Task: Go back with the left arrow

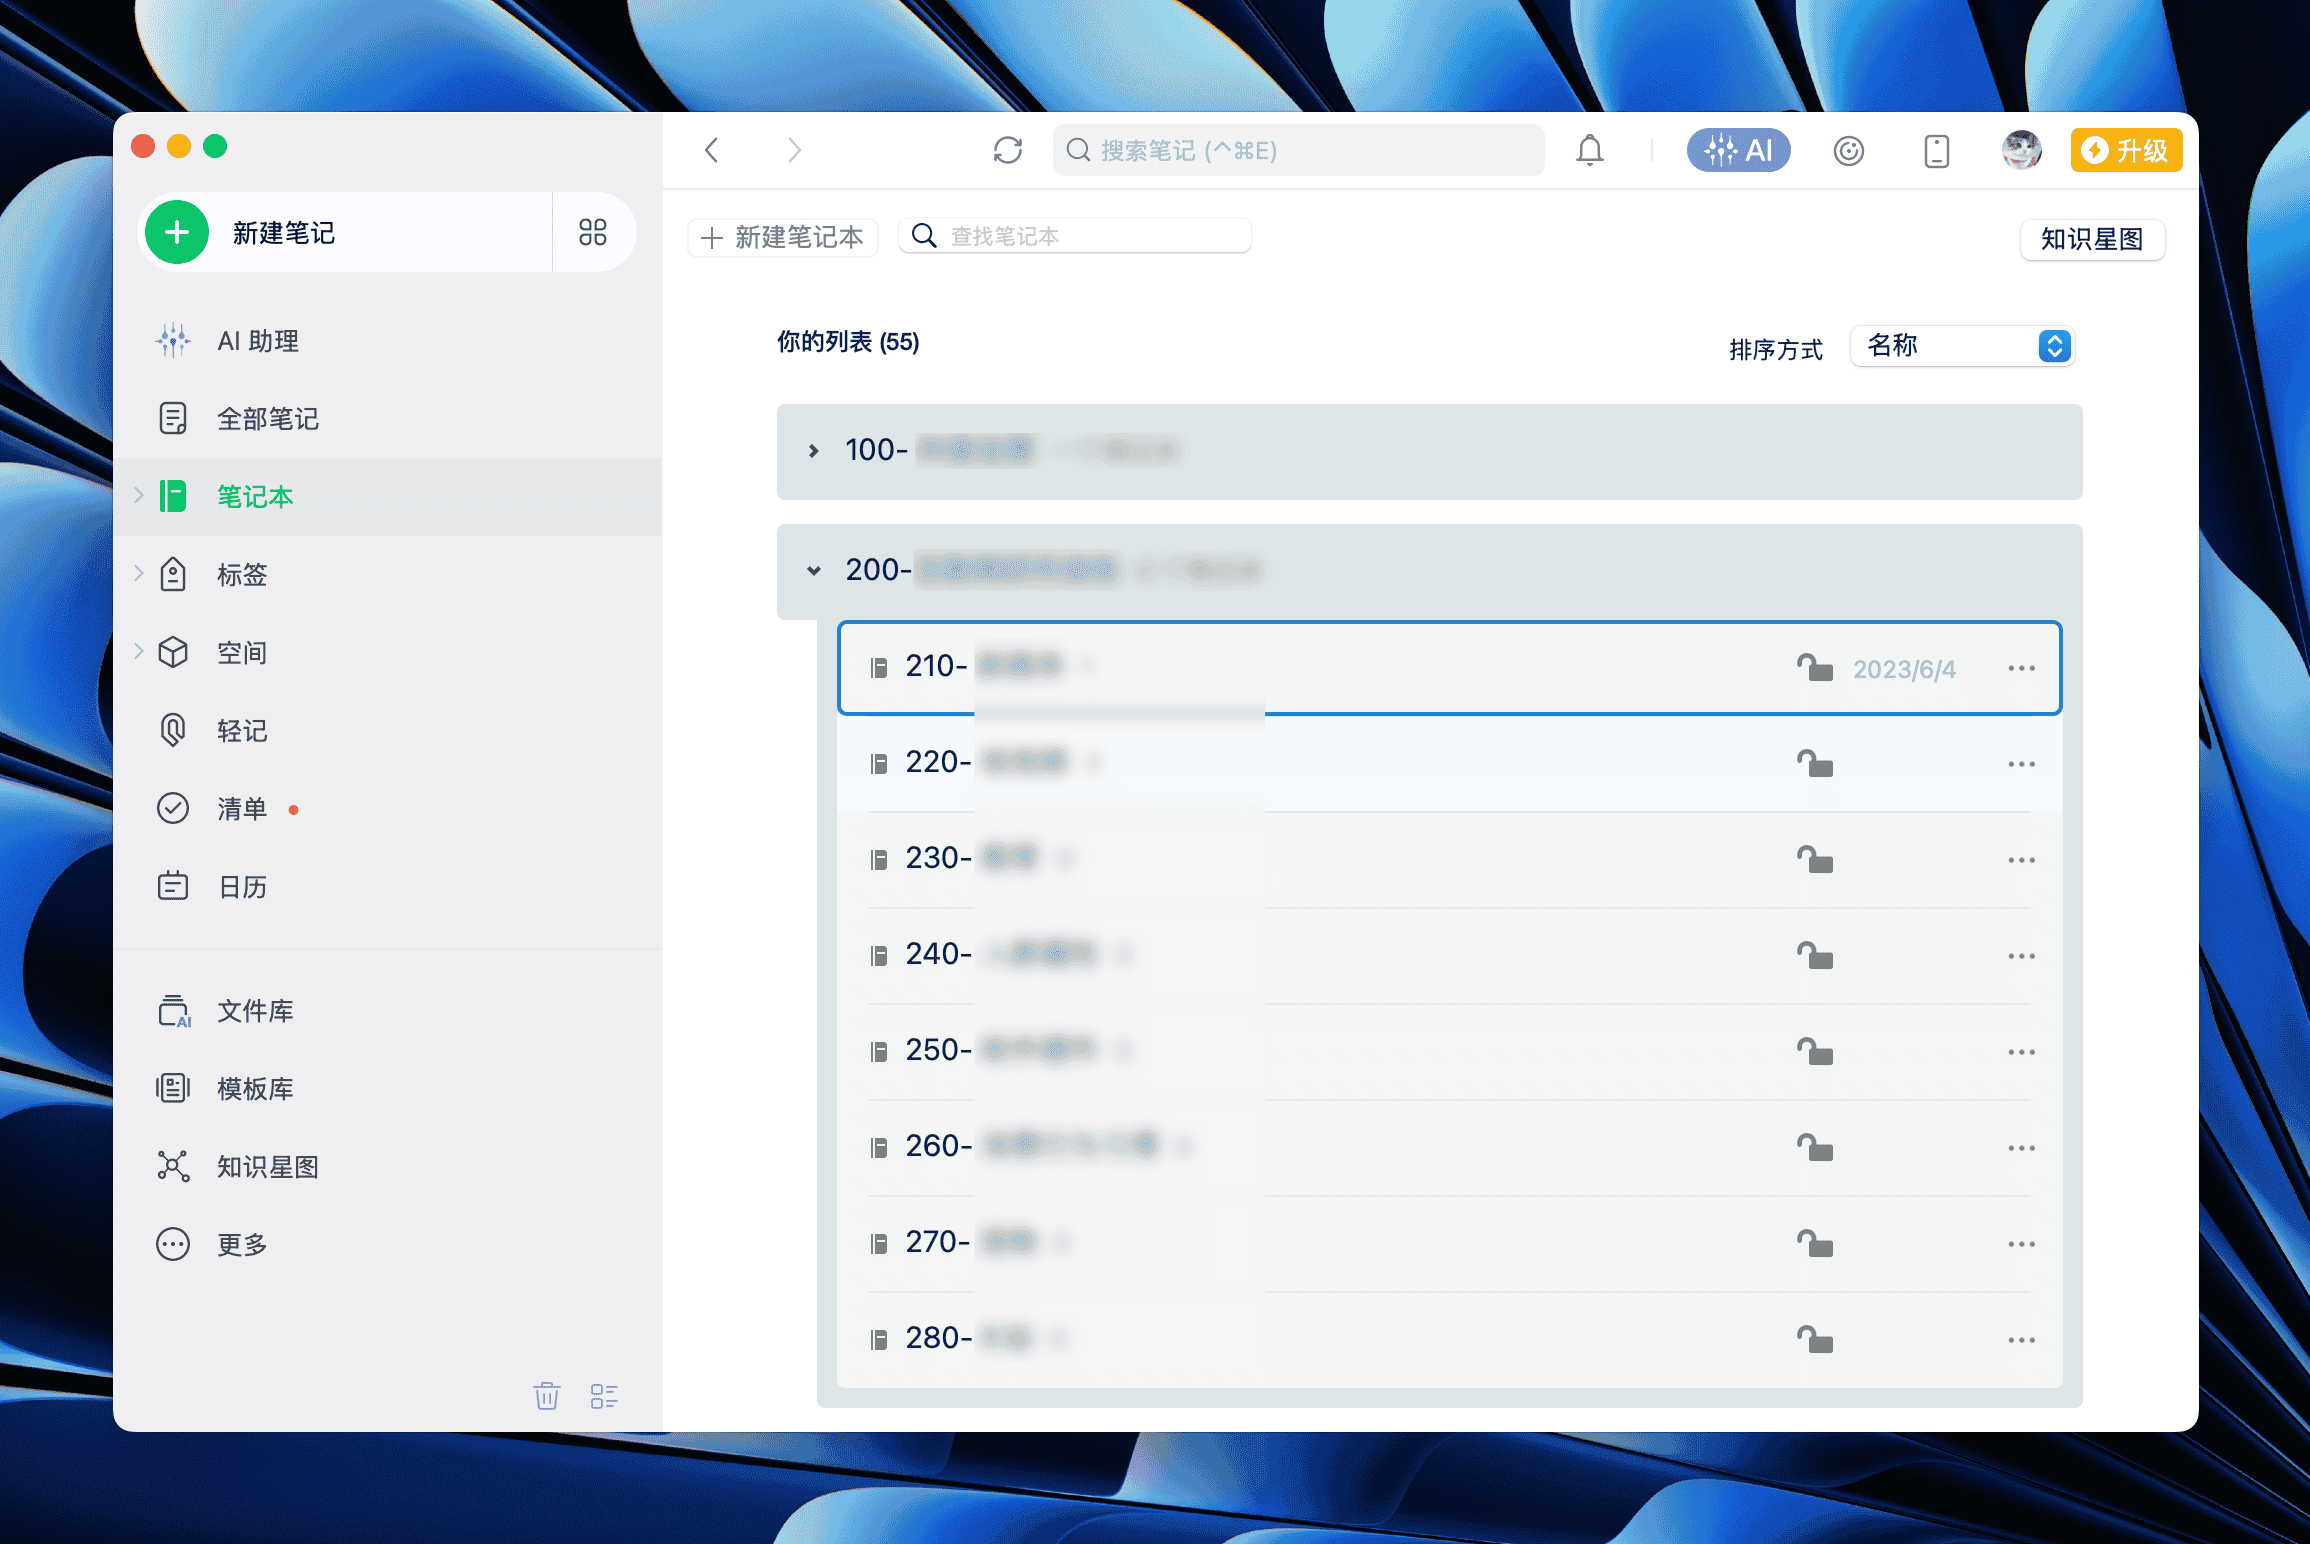Action: point(712,150)
